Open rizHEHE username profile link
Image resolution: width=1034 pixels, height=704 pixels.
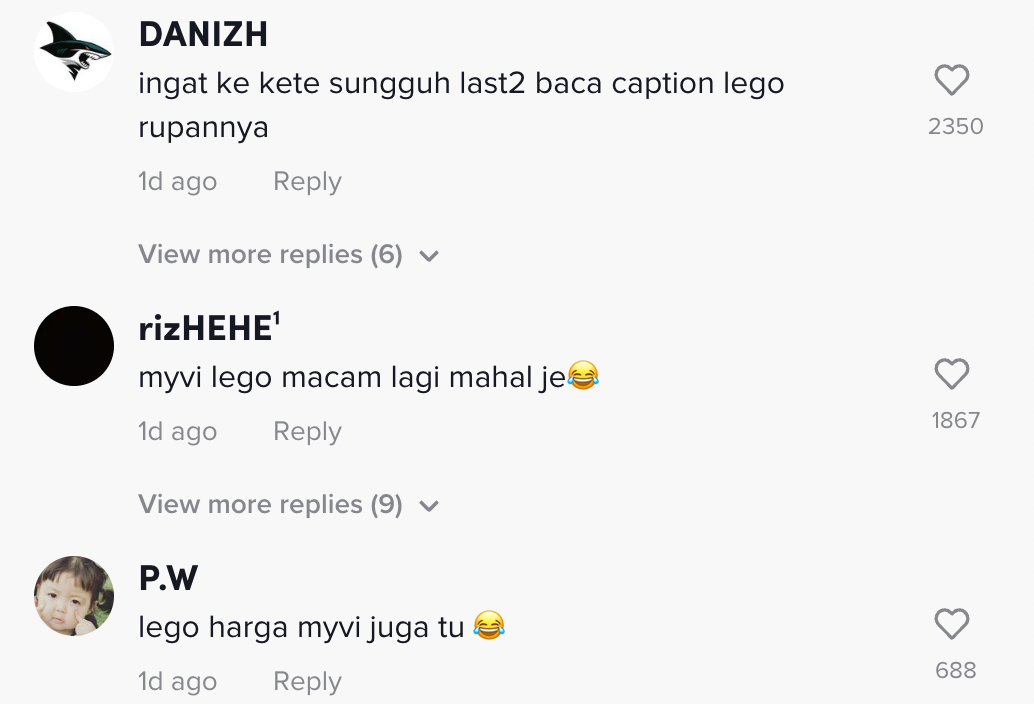click(x=206, y=328)
